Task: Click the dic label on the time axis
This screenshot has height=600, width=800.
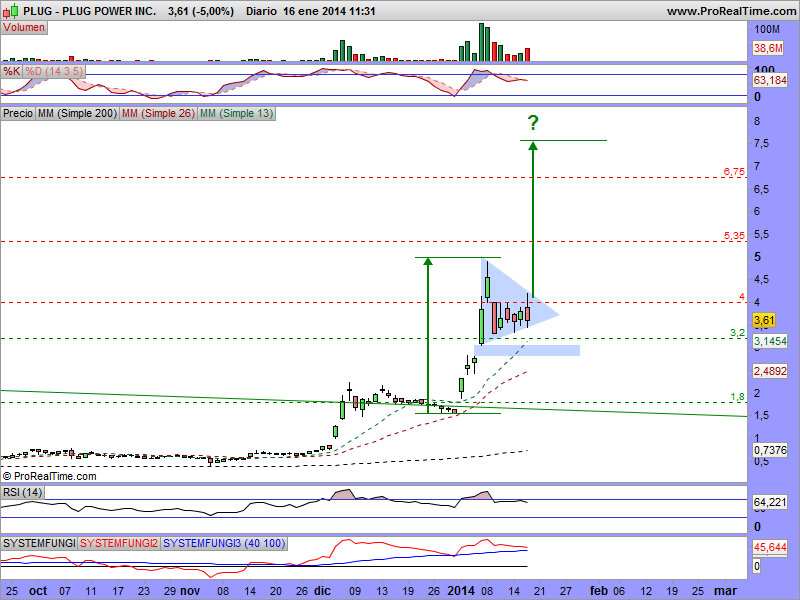Action: pos(322,591)
